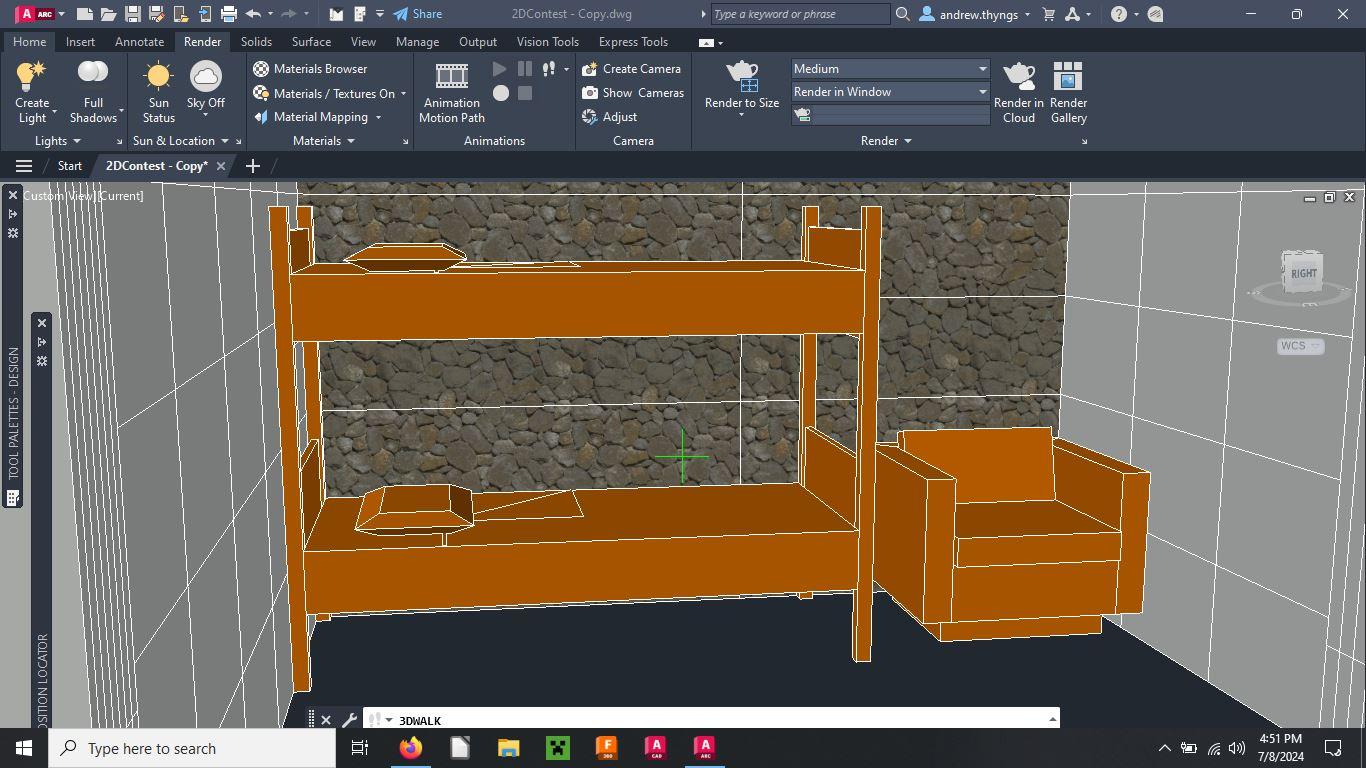Expand the Lights panel title
Viewport: 1366px width, 768px height.
pyautogui.click(x=58, y=141)
